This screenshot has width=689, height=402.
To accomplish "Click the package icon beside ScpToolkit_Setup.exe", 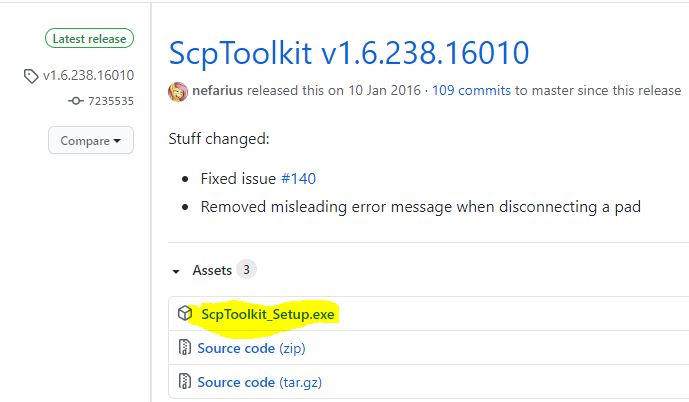I will click(x=185, y=313).
